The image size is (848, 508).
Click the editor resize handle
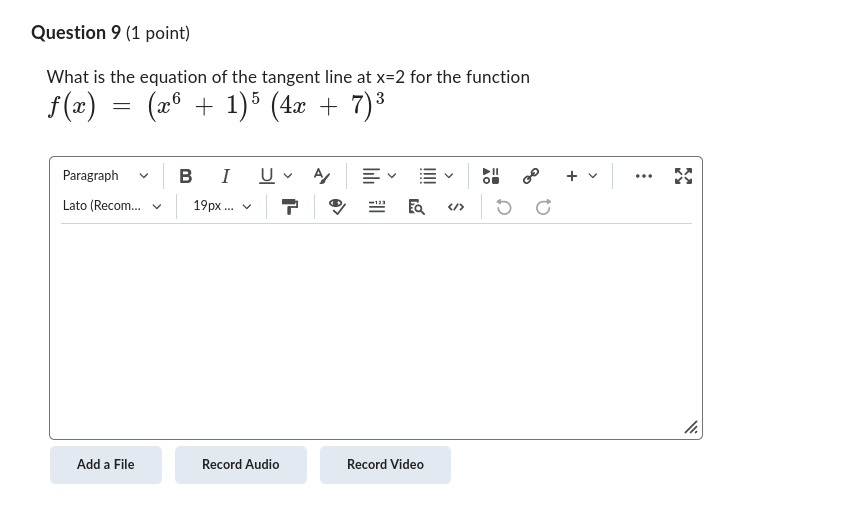tap(691, 428)
